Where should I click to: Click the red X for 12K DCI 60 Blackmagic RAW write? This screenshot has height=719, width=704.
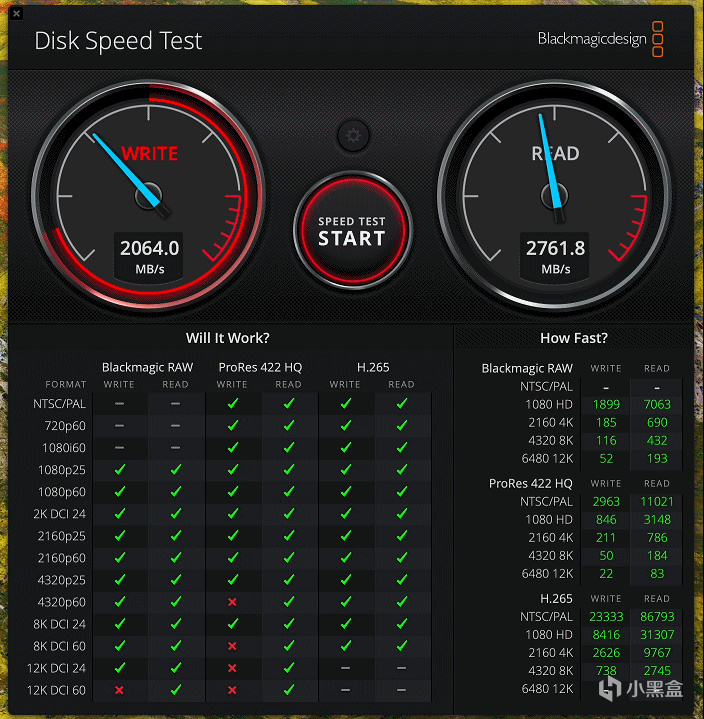[119, 690]
